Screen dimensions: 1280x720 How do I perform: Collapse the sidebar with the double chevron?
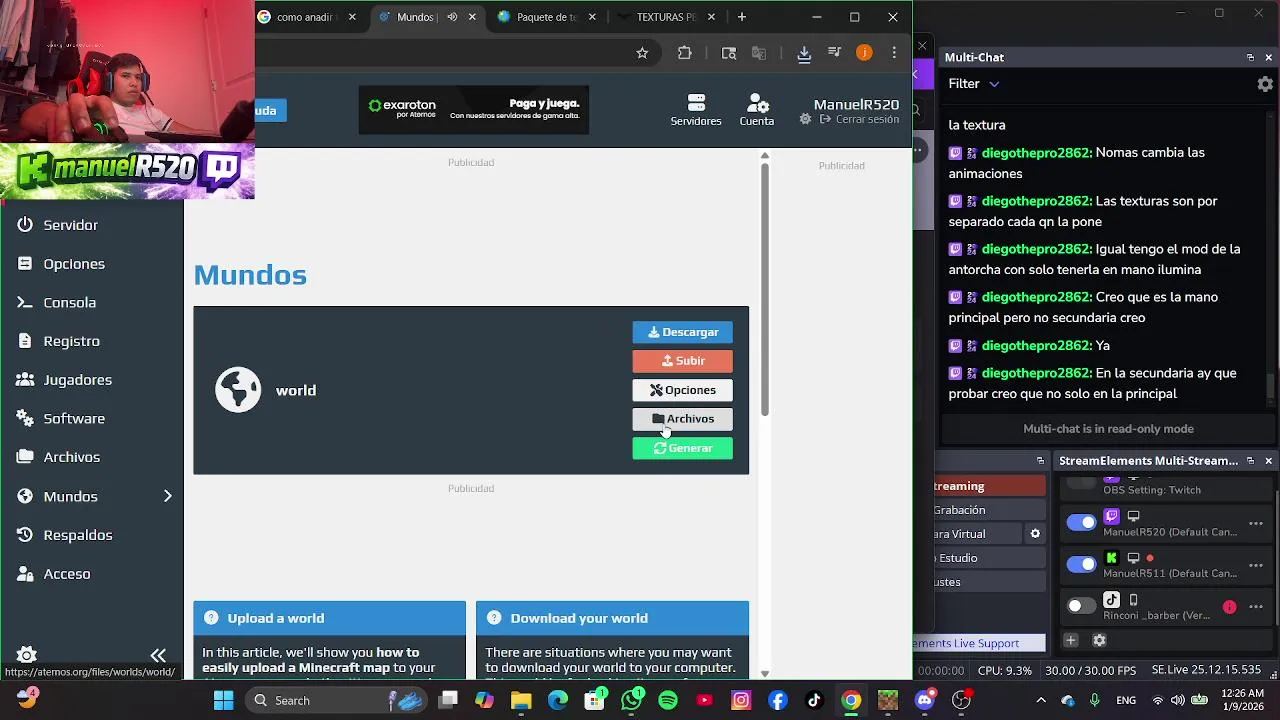coord(158,655)
